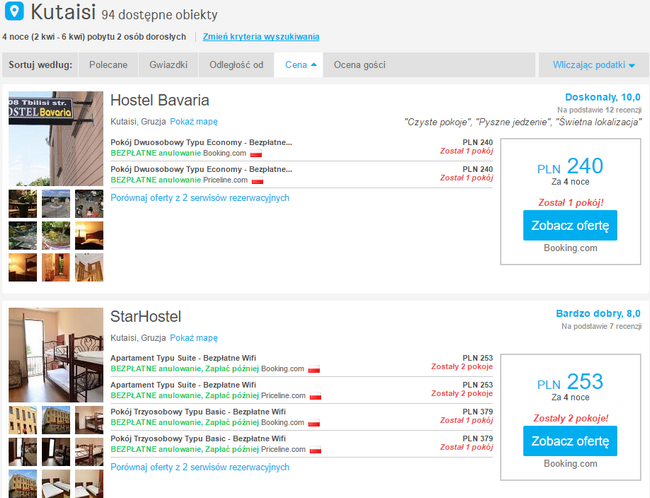650x498 pixels.
Task: Click Polish flag beside Hostel Bavaria Priceline.com offer
Action: click(257, 180)
